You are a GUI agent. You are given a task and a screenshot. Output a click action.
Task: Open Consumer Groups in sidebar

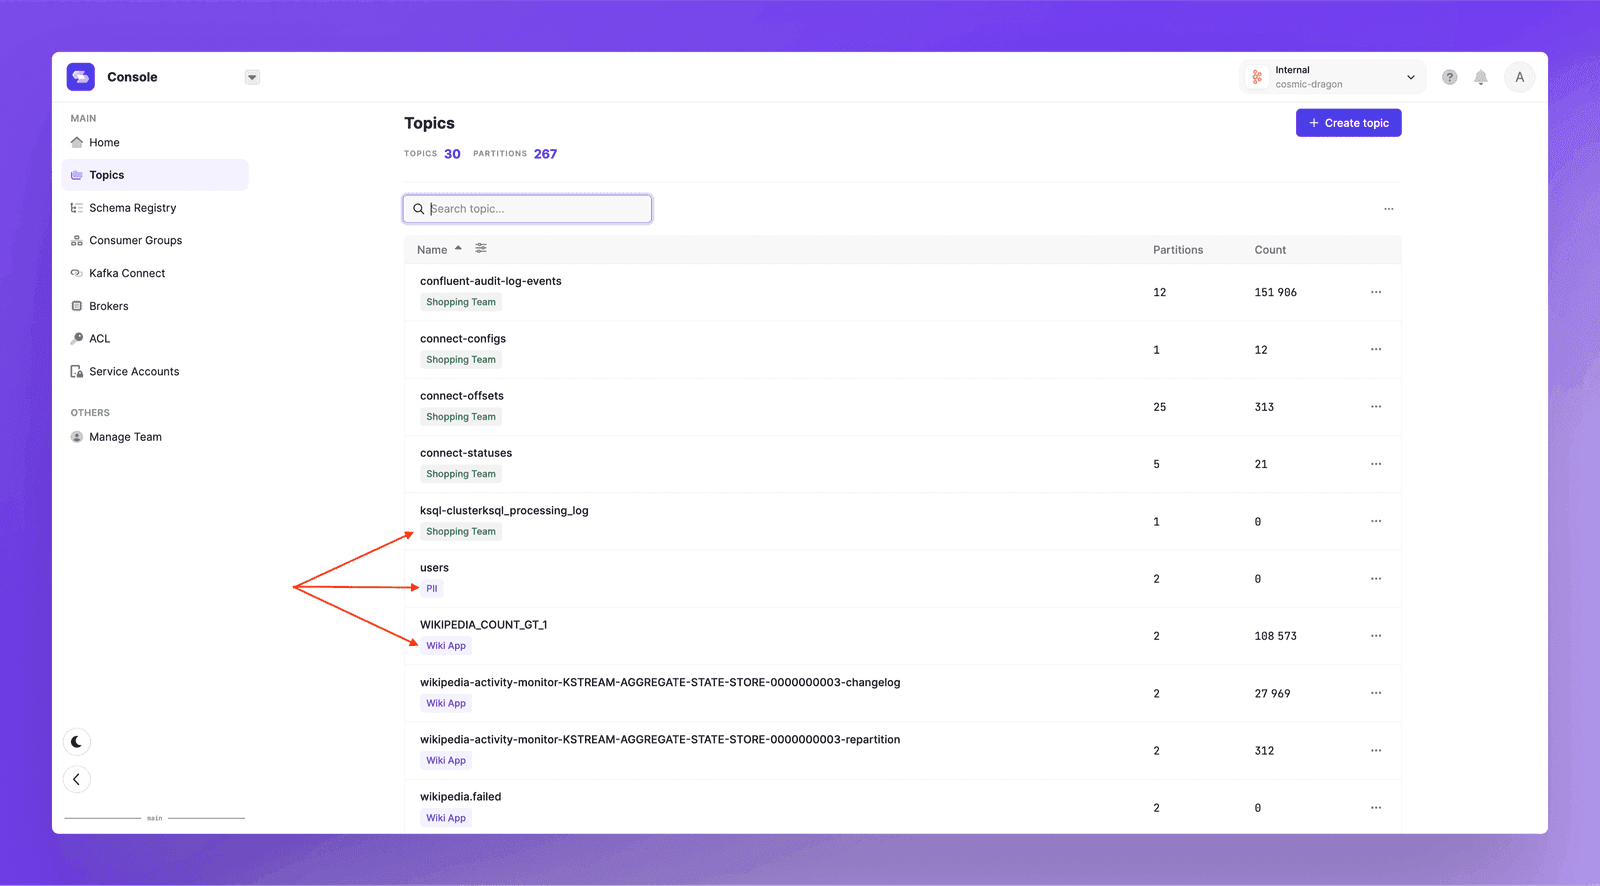pyautogui.click(x=135, y=241)
